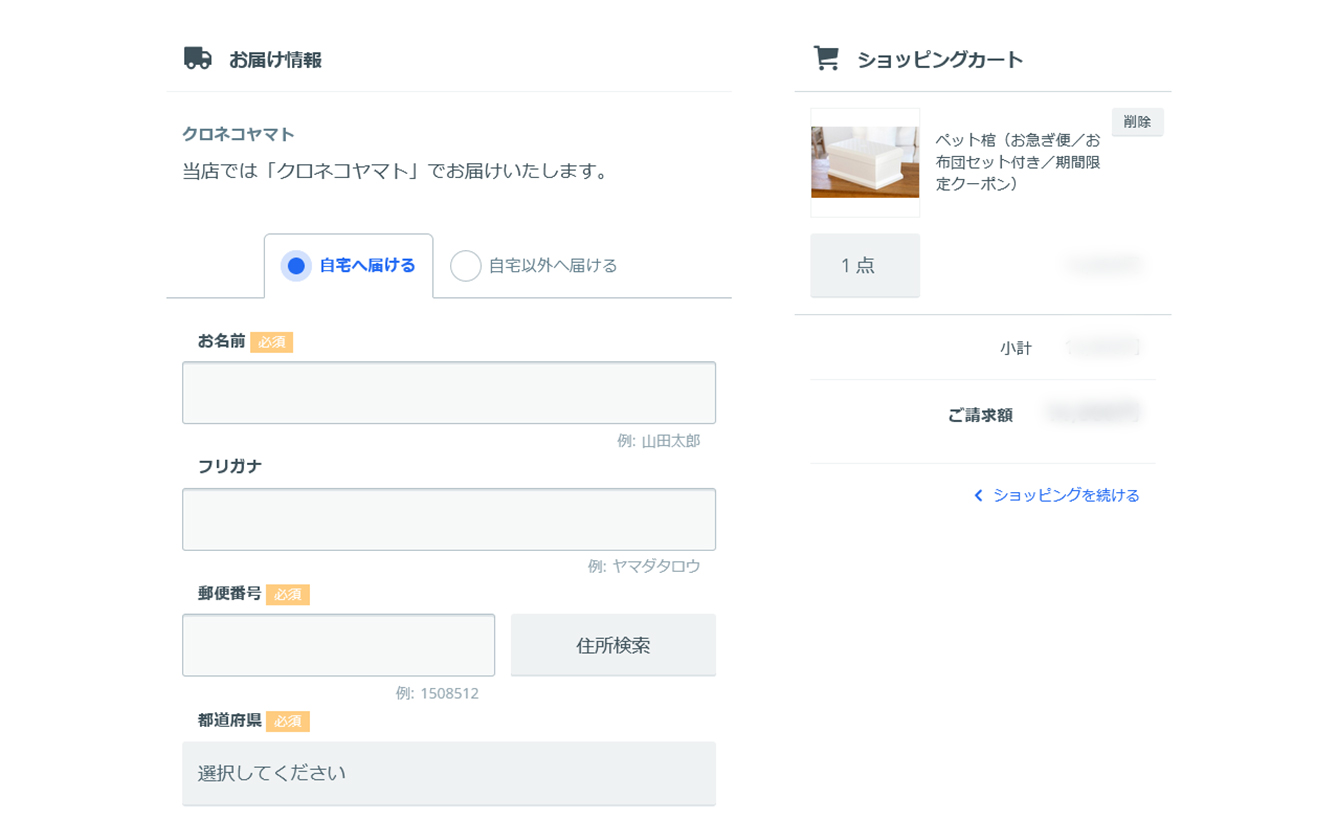Click the delivery truck icon
This screenshot has width=1332, height=826.
198,59
